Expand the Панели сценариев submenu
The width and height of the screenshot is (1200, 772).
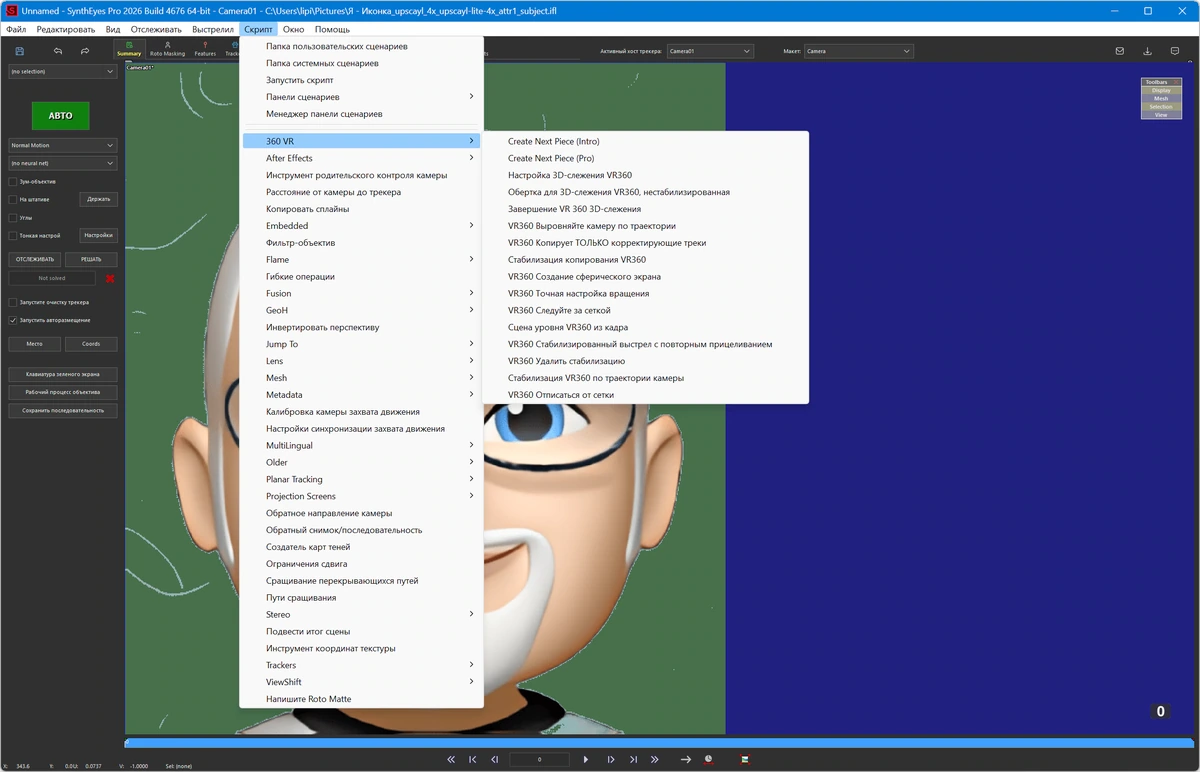[x=361, y=97]
